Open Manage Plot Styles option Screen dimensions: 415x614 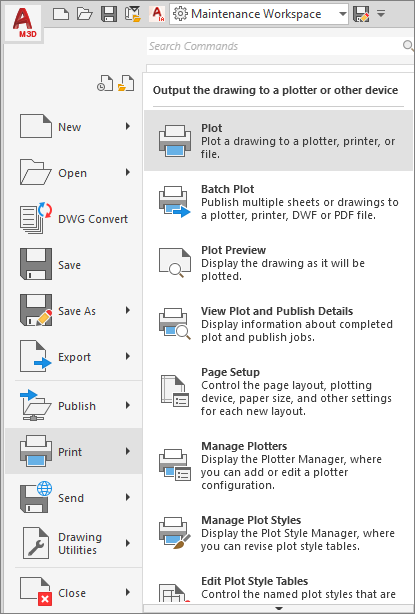[x=278, y=533]
